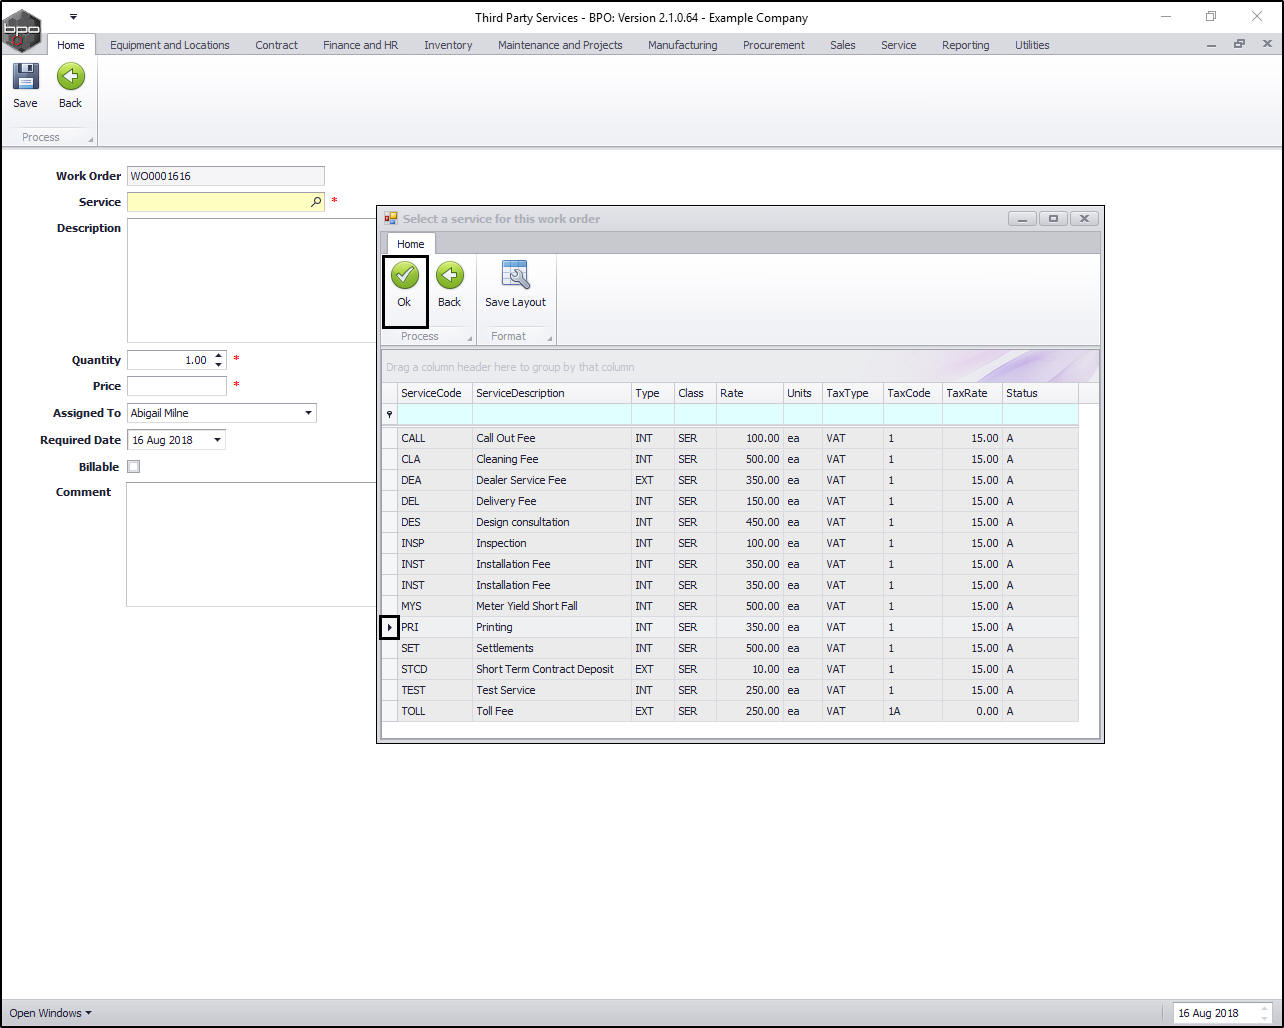
Task: Close the service selection dialog
Action: (1085, 218)
